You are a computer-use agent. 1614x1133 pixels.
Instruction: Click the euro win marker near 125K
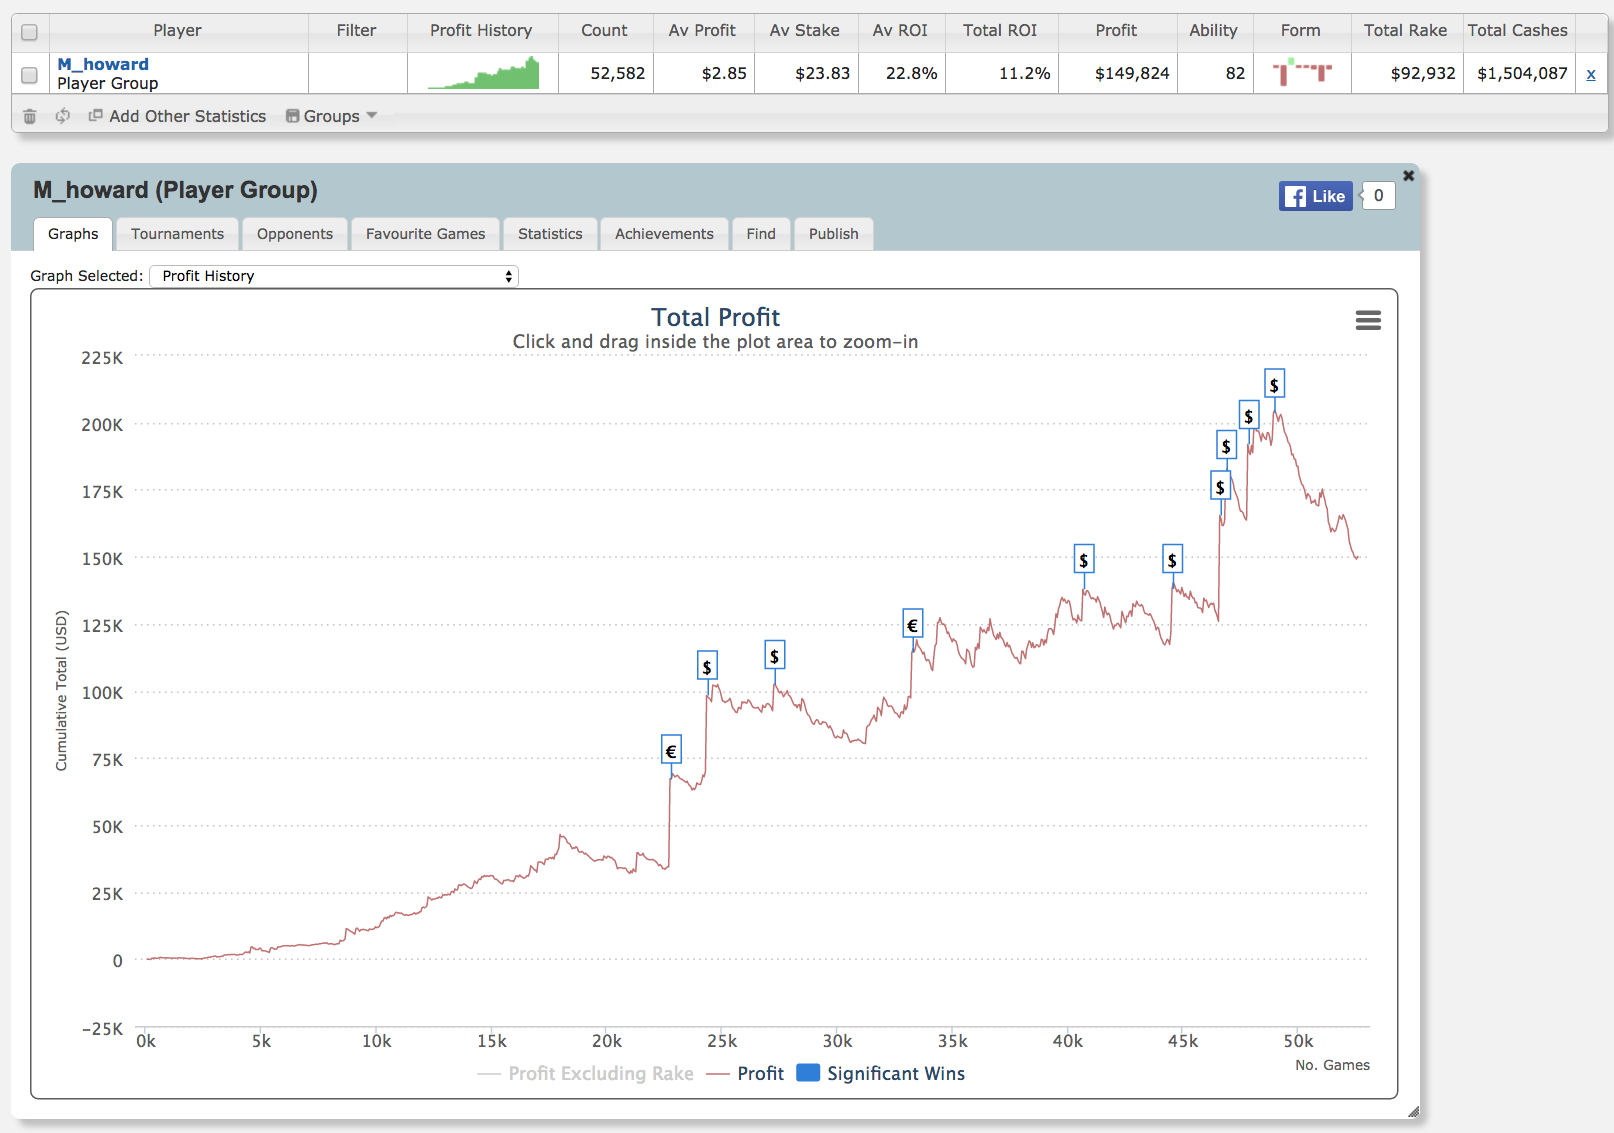[x=912, y=625]
